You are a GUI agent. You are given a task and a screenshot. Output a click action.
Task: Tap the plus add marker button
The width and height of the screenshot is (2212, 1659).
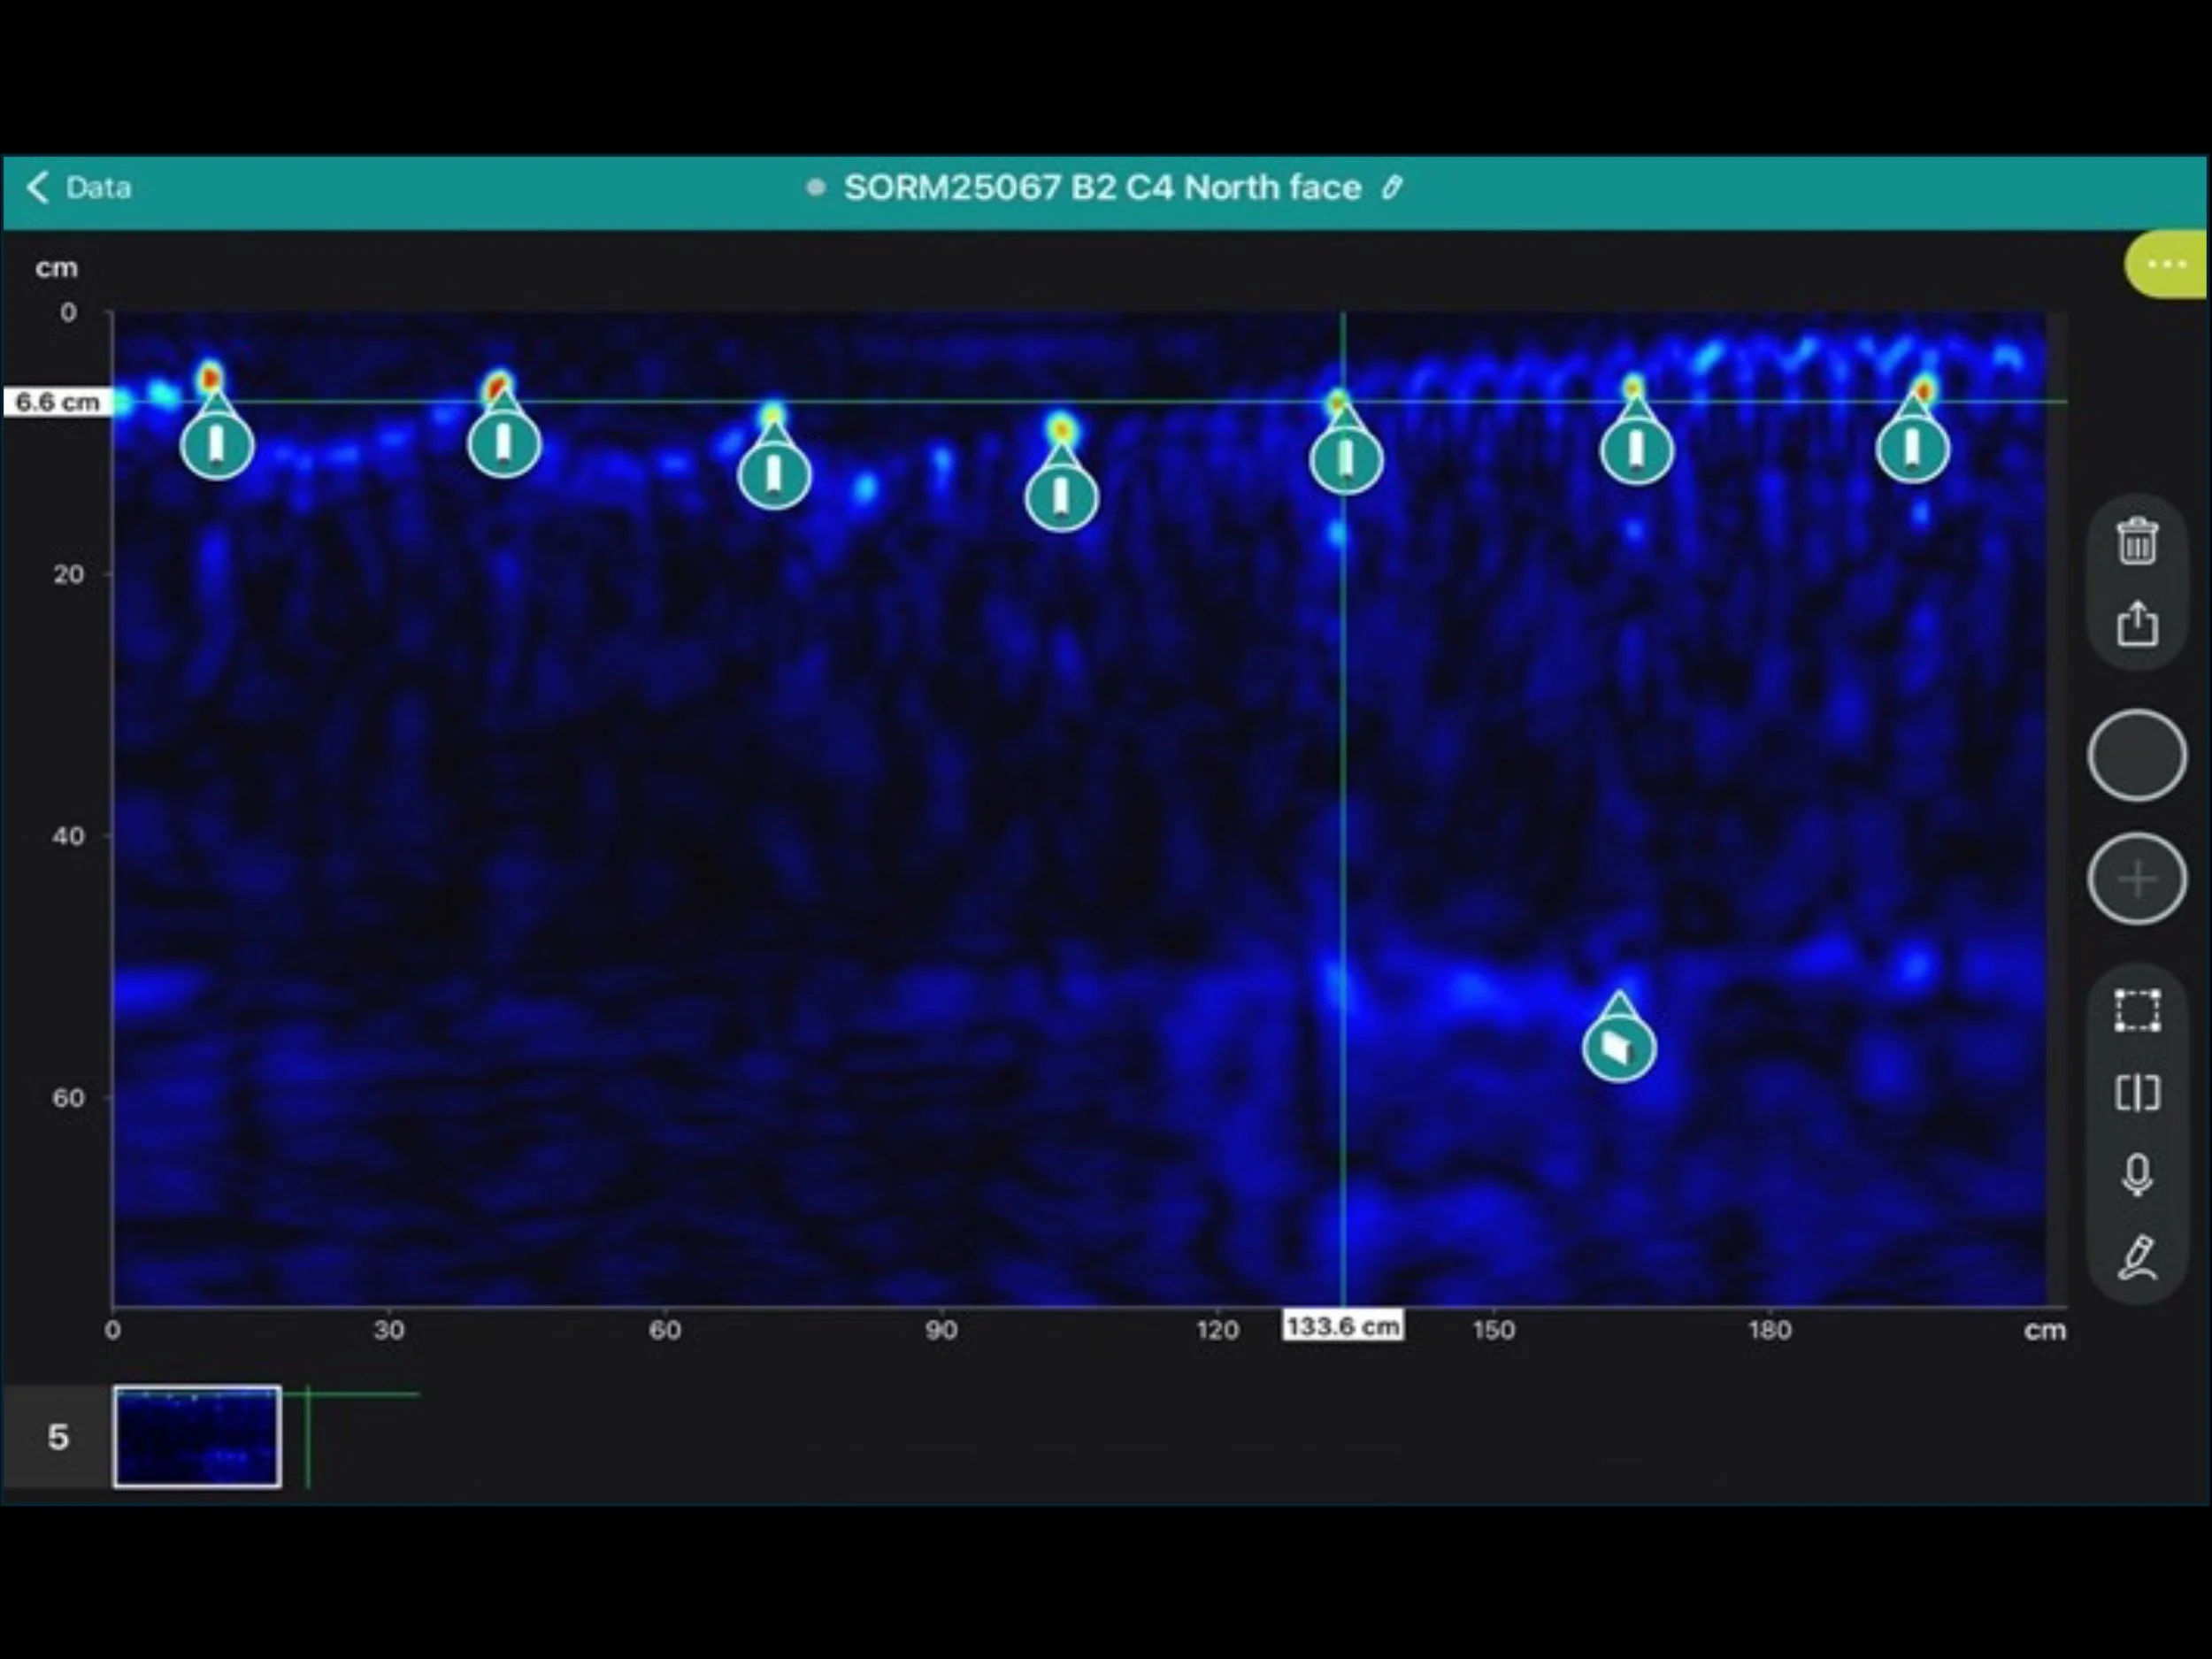coord(2137,879)
